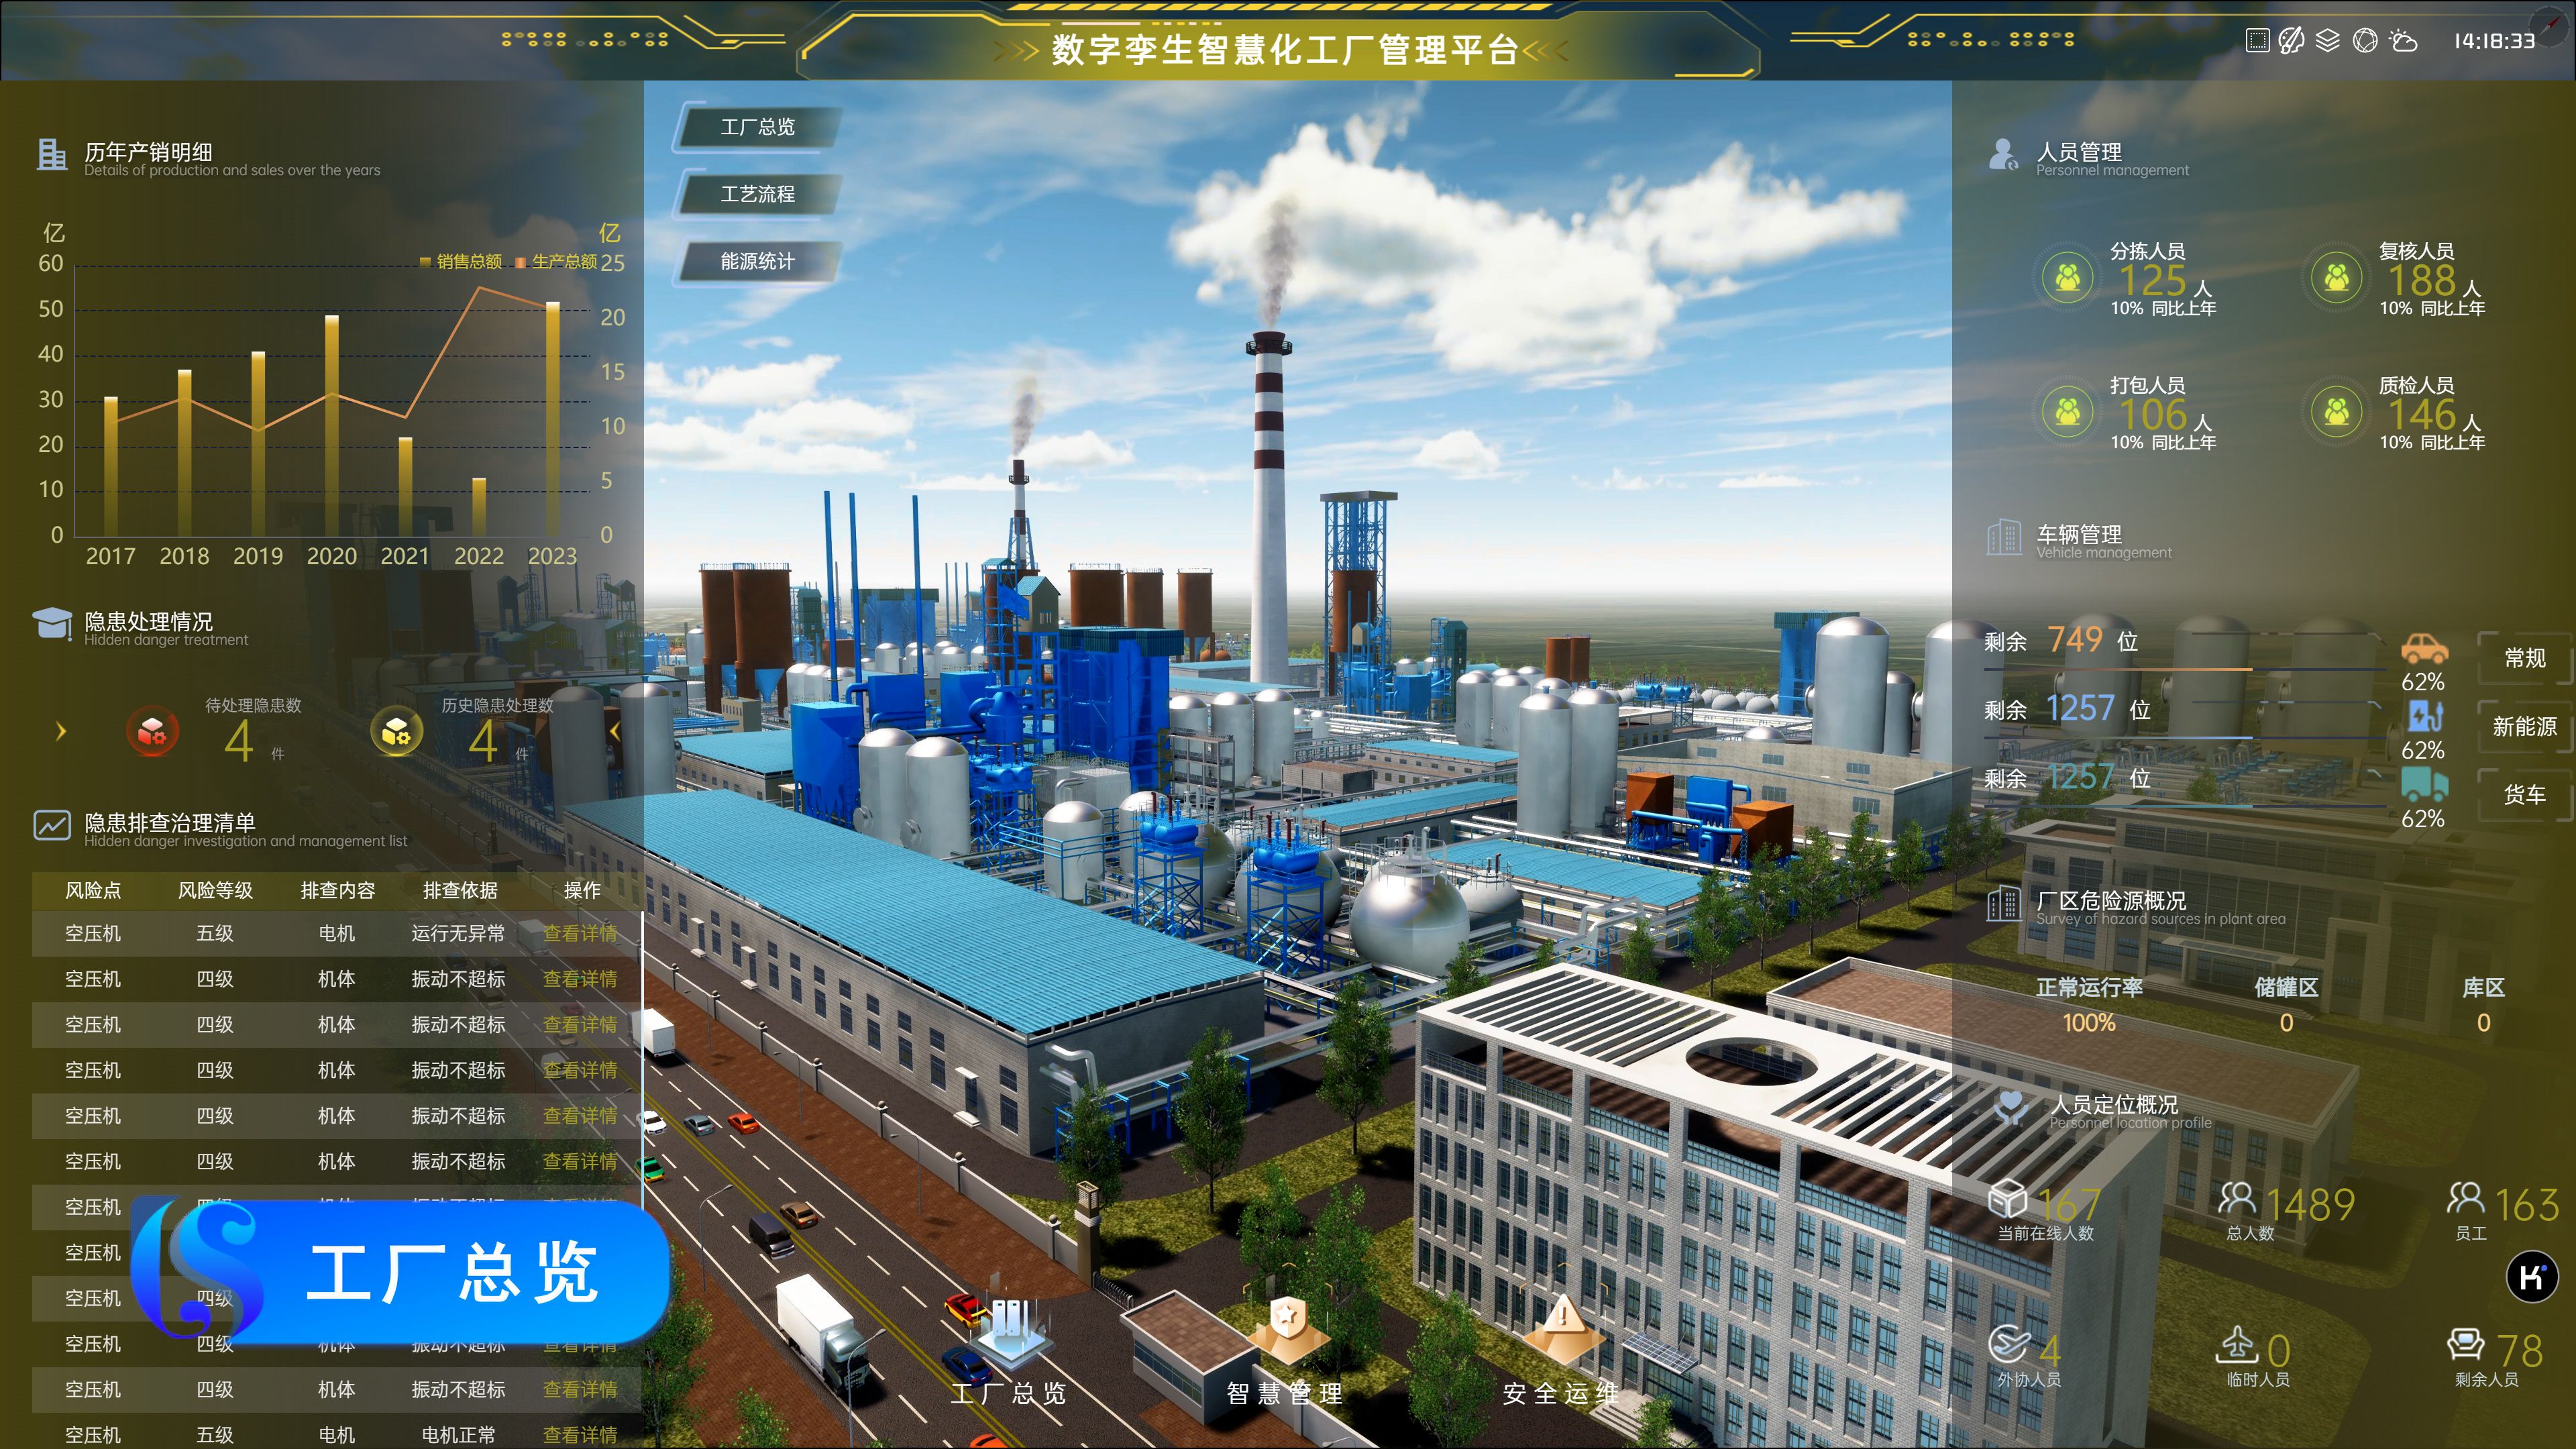Screen dimensions: 2576x1449
Task: Open the layers stack icon
Action: pyautogui.click(x=2328, y=40)
